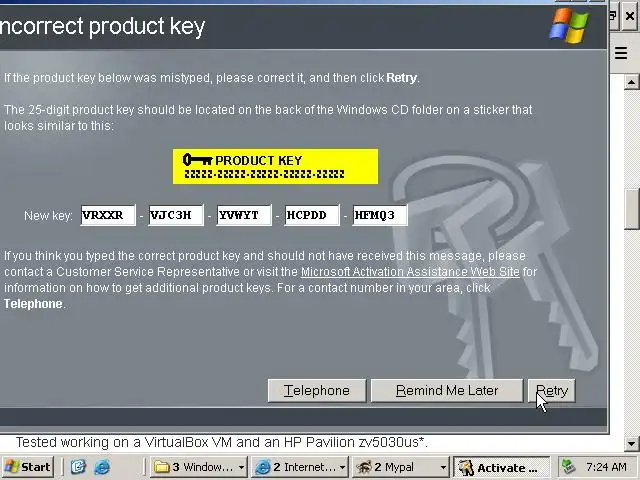Launch Internet Explorer from quick launch

102,467
